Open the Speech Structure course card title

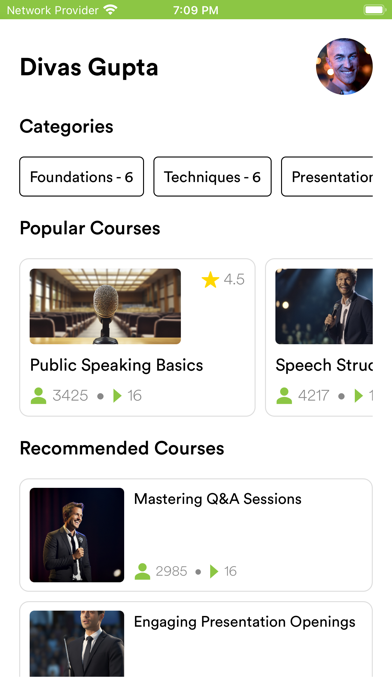pos(324,365)
